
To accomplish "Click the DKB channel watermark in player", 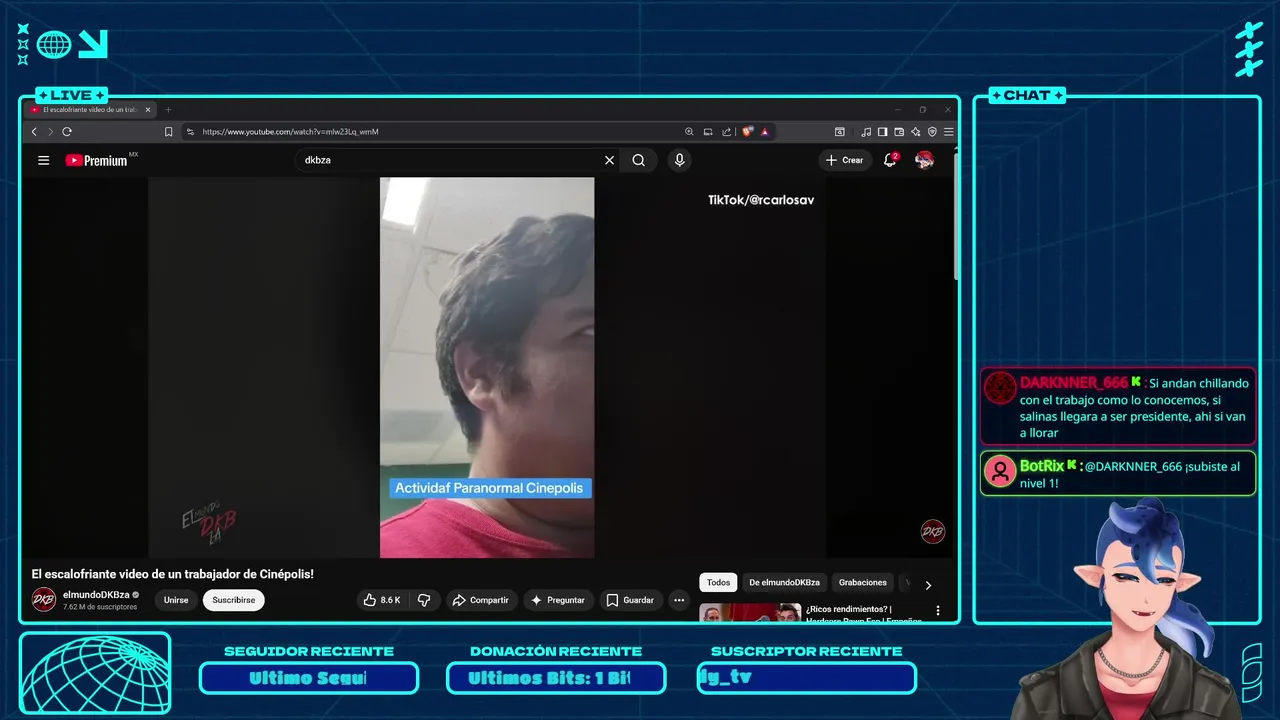I will click(933, 532).
